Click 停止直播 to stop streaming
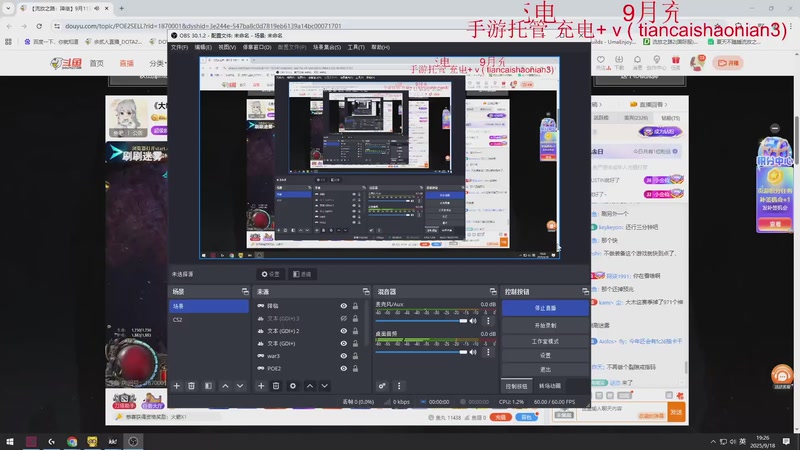This screenshot has height=450, width=800. 545,308
